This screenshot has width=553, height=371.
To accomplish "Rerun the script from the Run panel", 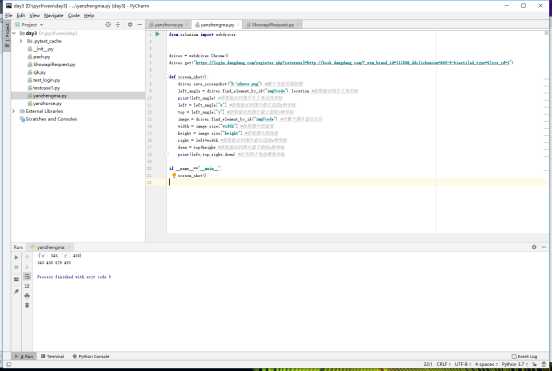I will [x=16, y=257].
